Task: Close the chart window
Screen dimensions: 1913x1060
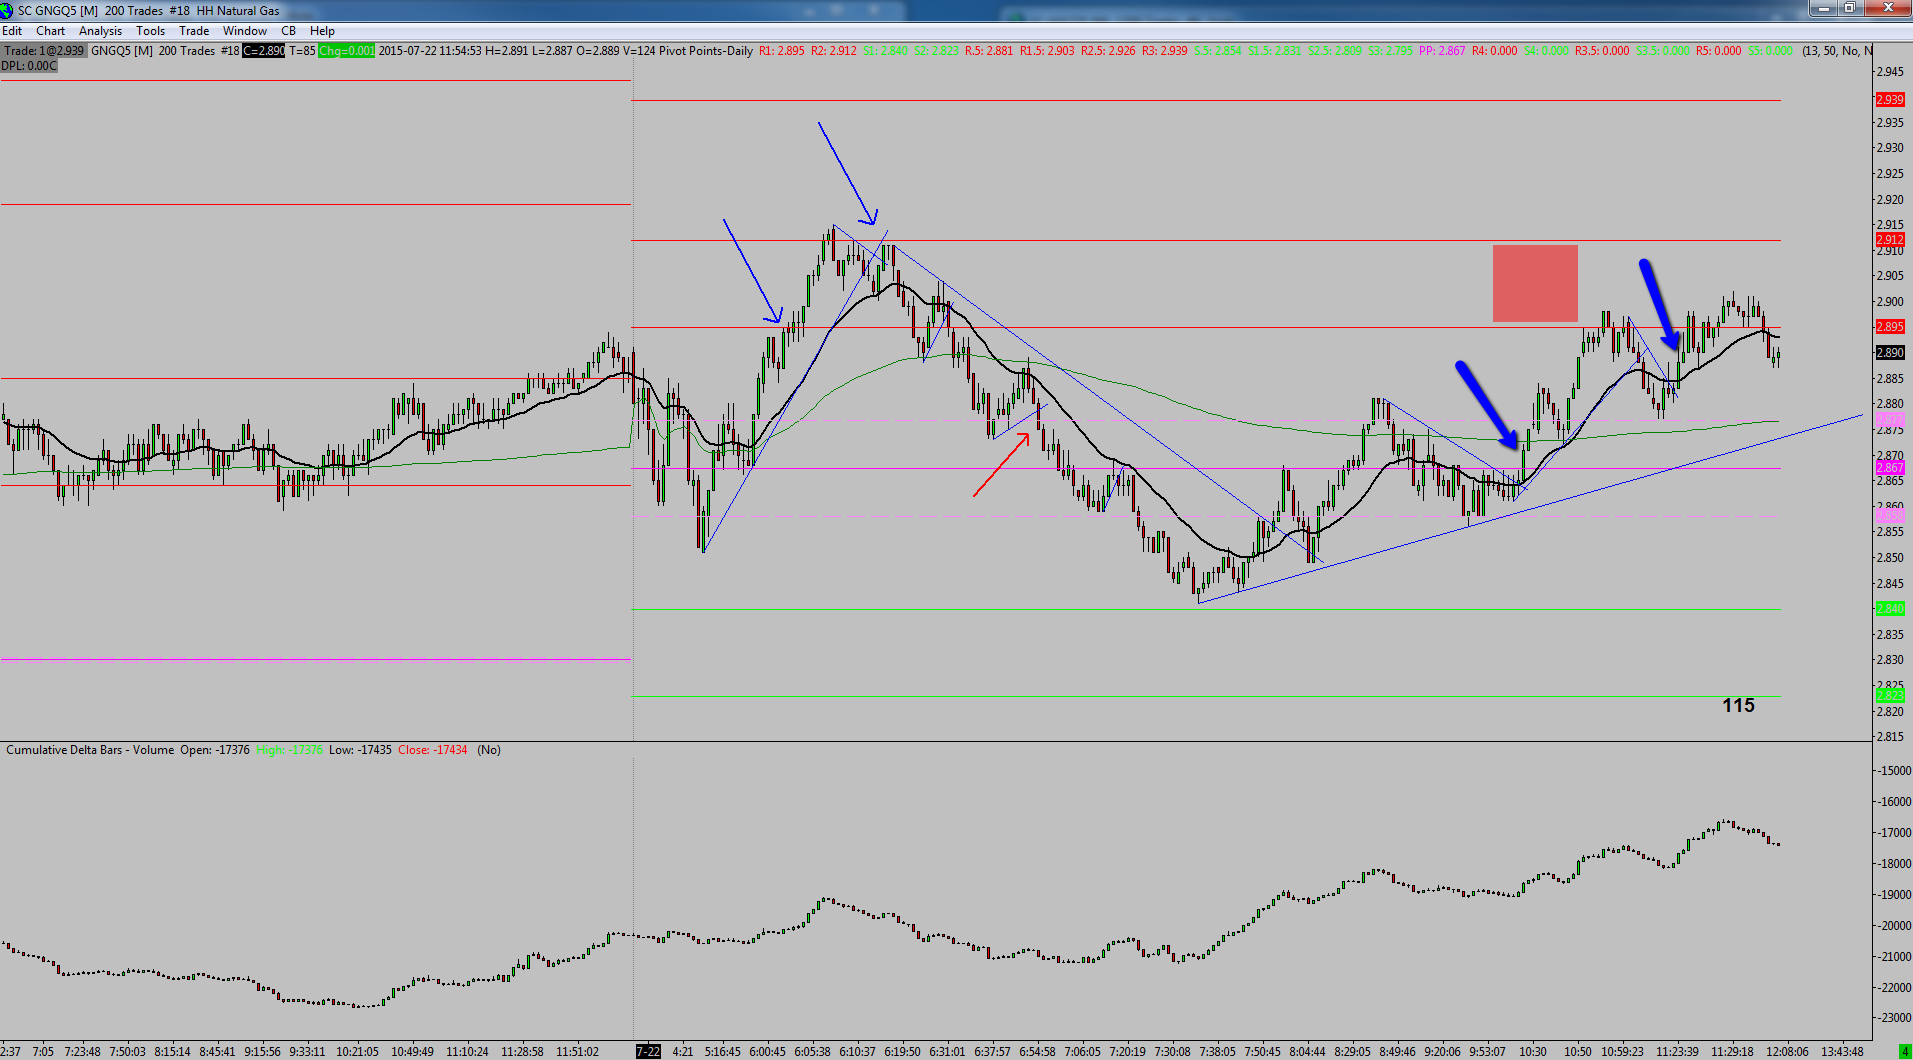Action: 1888,8
